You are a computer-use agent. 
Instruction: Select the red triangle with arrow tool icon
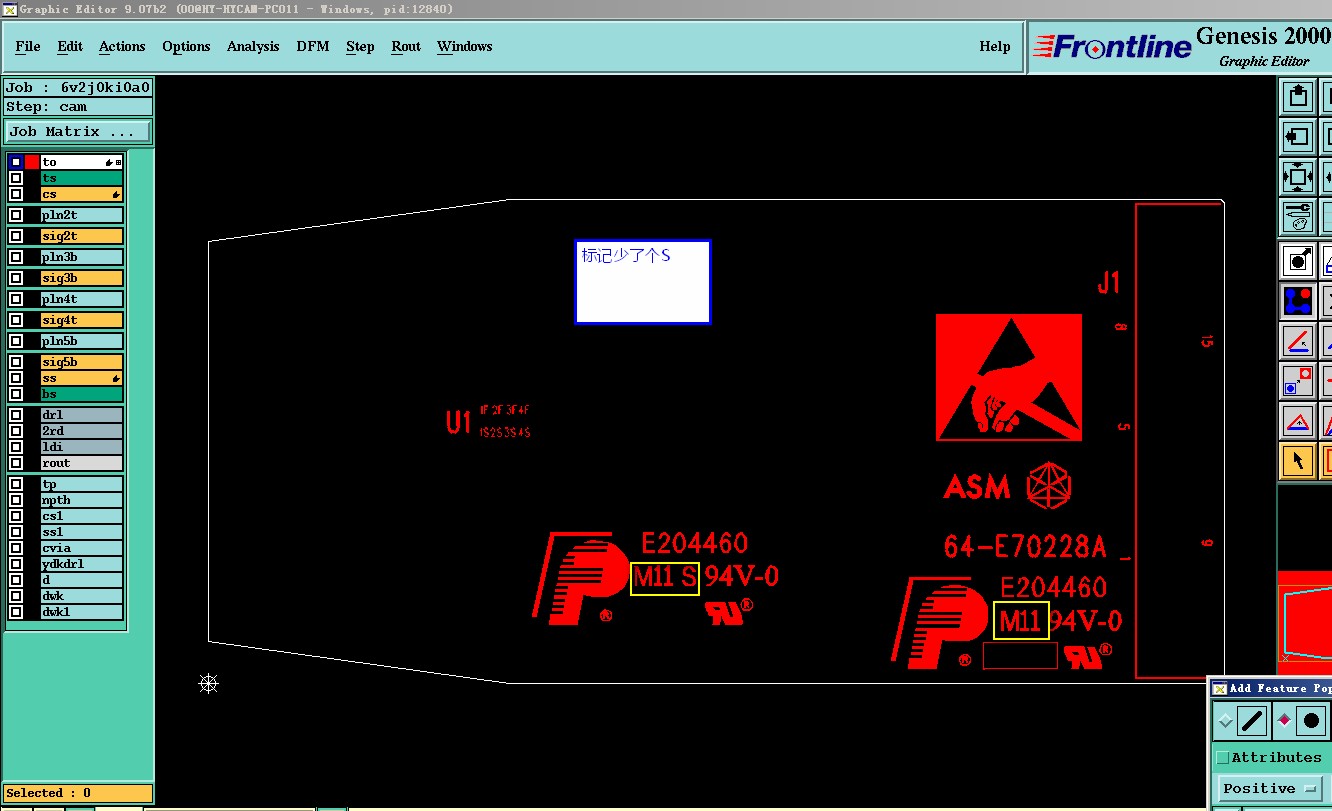pyautogui.click(x=1298, y=421)
